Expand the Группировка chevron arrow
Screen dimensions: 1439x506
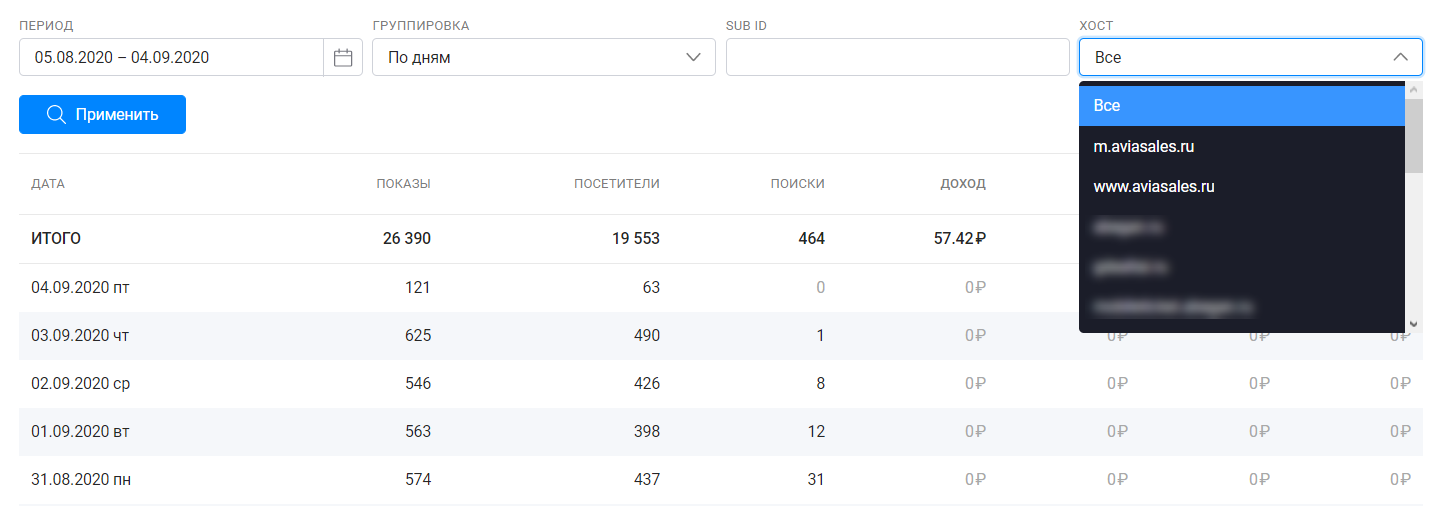(694, 57)
